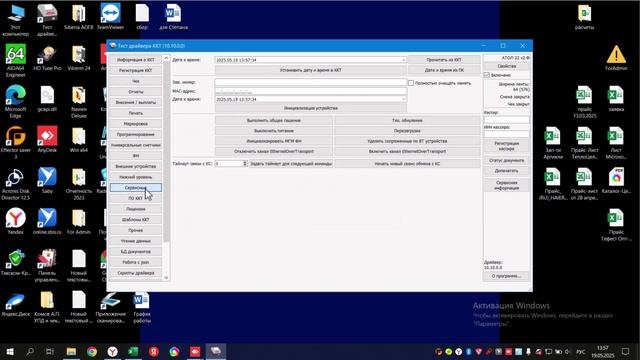
Task: Toggle the Включено checkbox
Action: (x=487, y=75)
